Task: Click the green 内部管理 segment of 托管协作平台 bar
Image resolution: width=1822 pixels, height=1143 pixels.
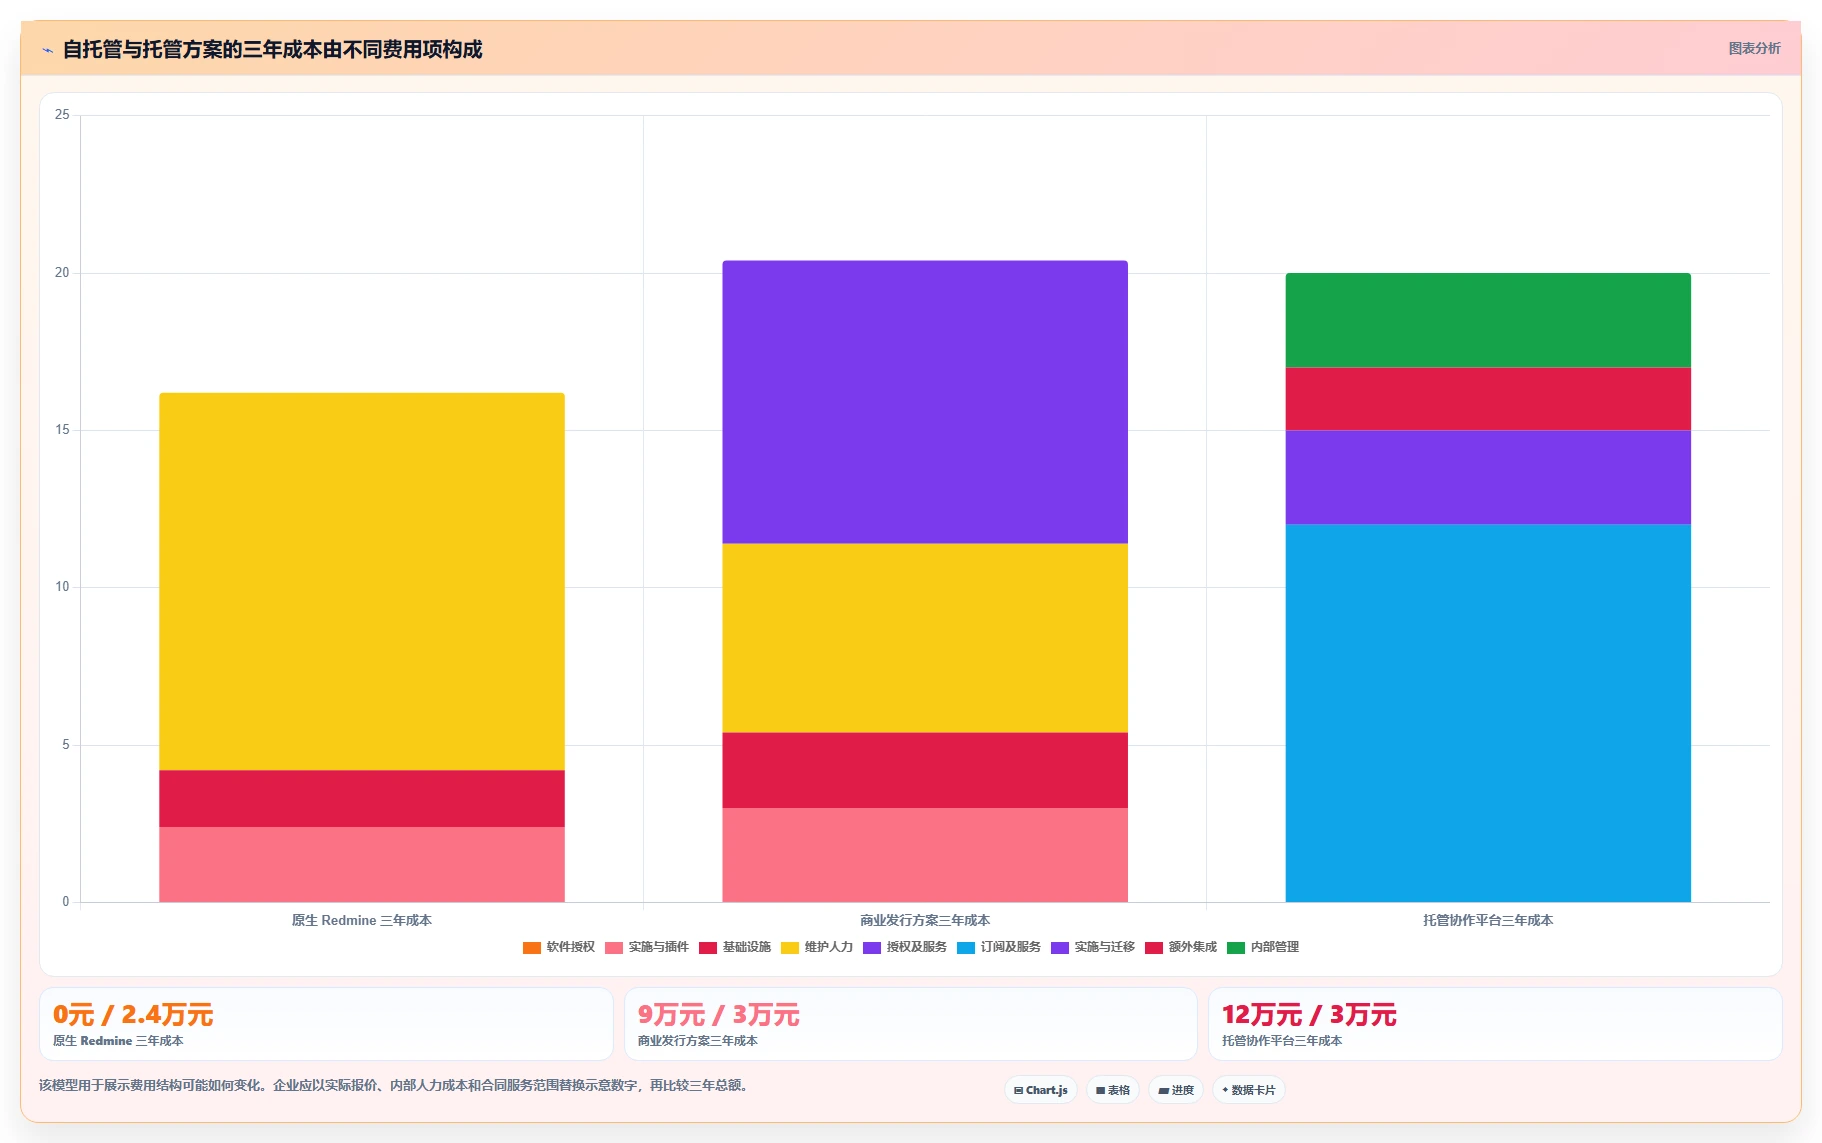Action: coord(1488,320)
